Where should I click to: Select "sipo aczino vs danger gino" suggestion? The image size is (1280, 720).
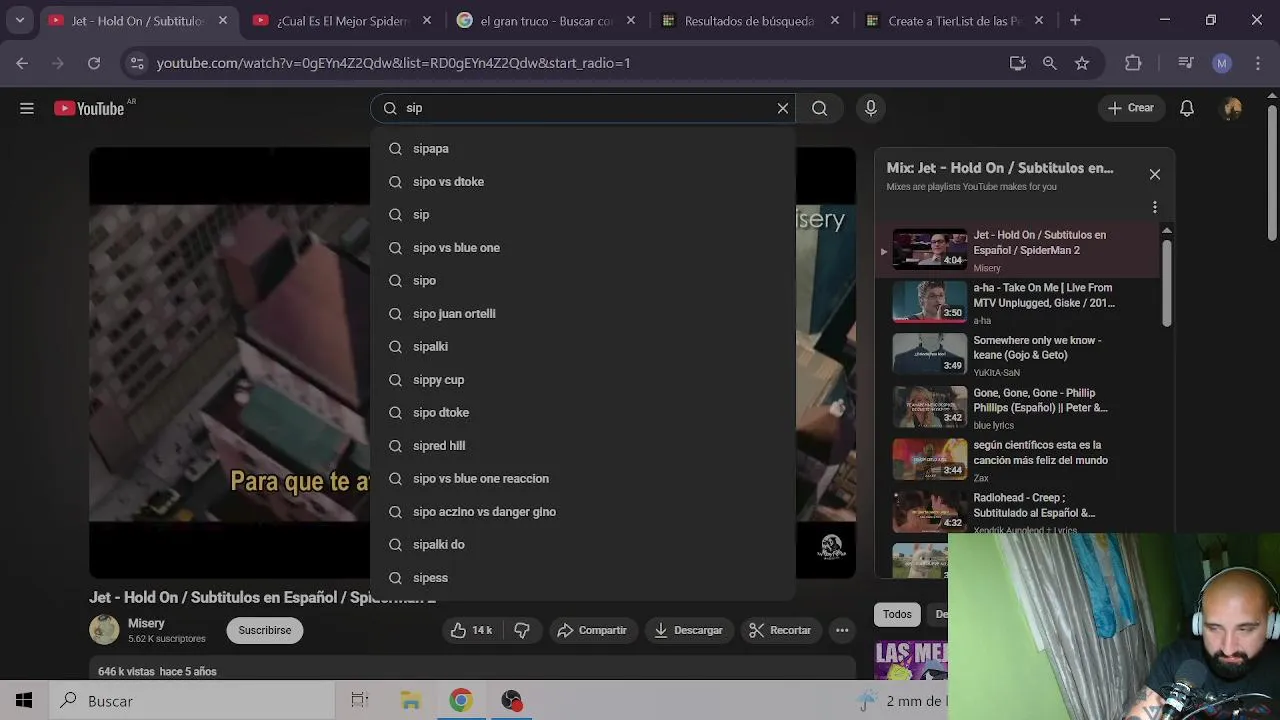(583, 511)
